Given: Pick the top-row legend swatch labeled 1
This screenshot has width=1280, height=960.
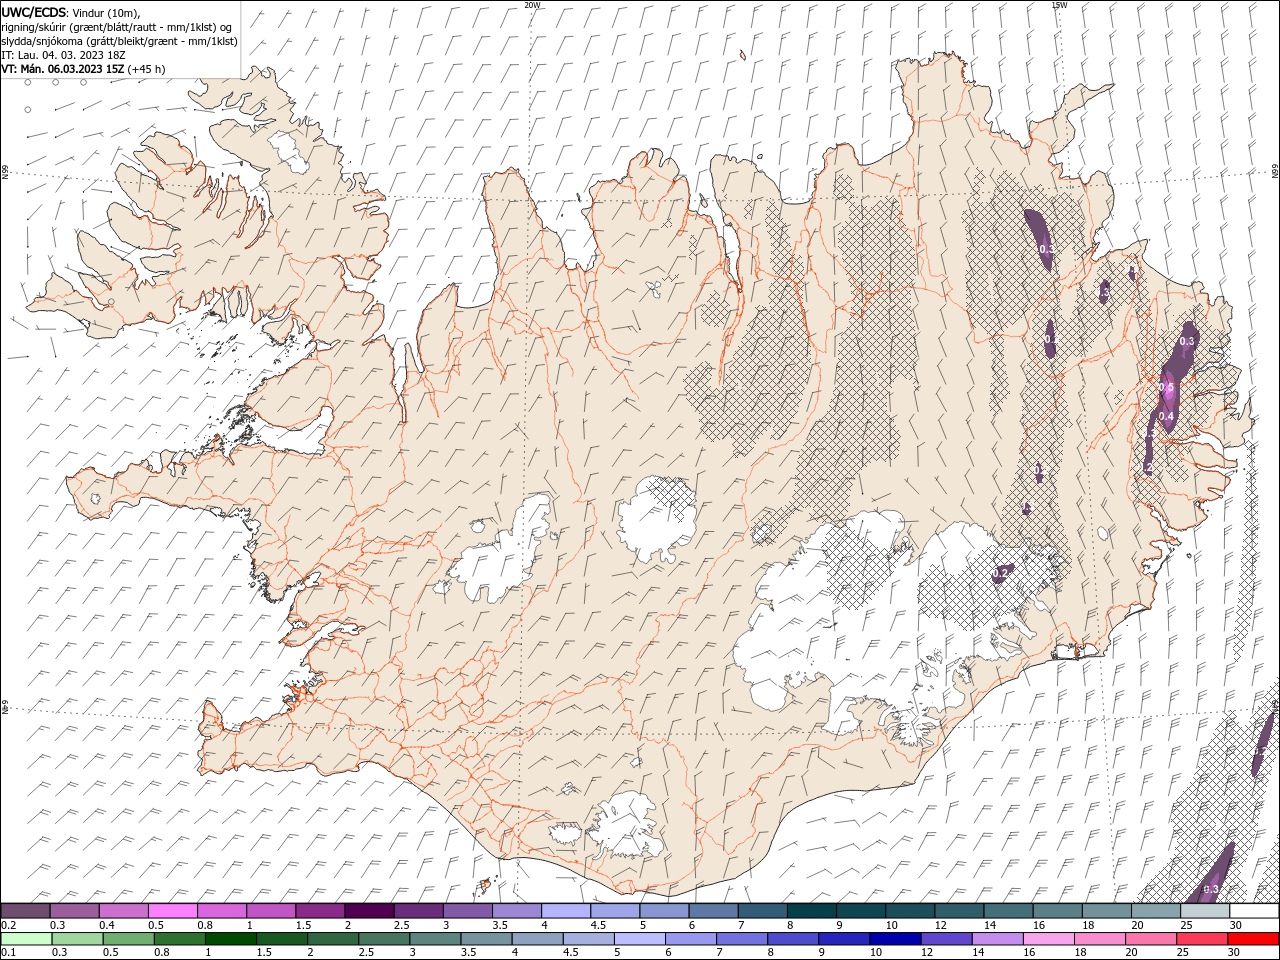Looking at the screenshot, I should point(270,911).
